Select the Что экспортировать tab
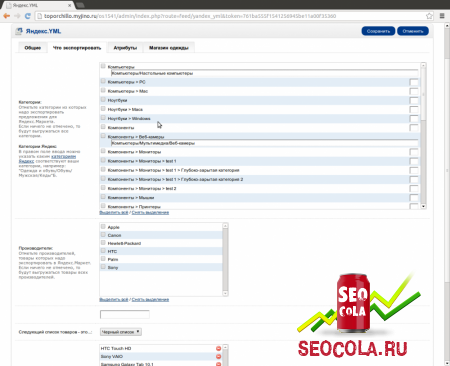Image resolution: width=450 pixels, height=366 pixels. pos(77,48)
